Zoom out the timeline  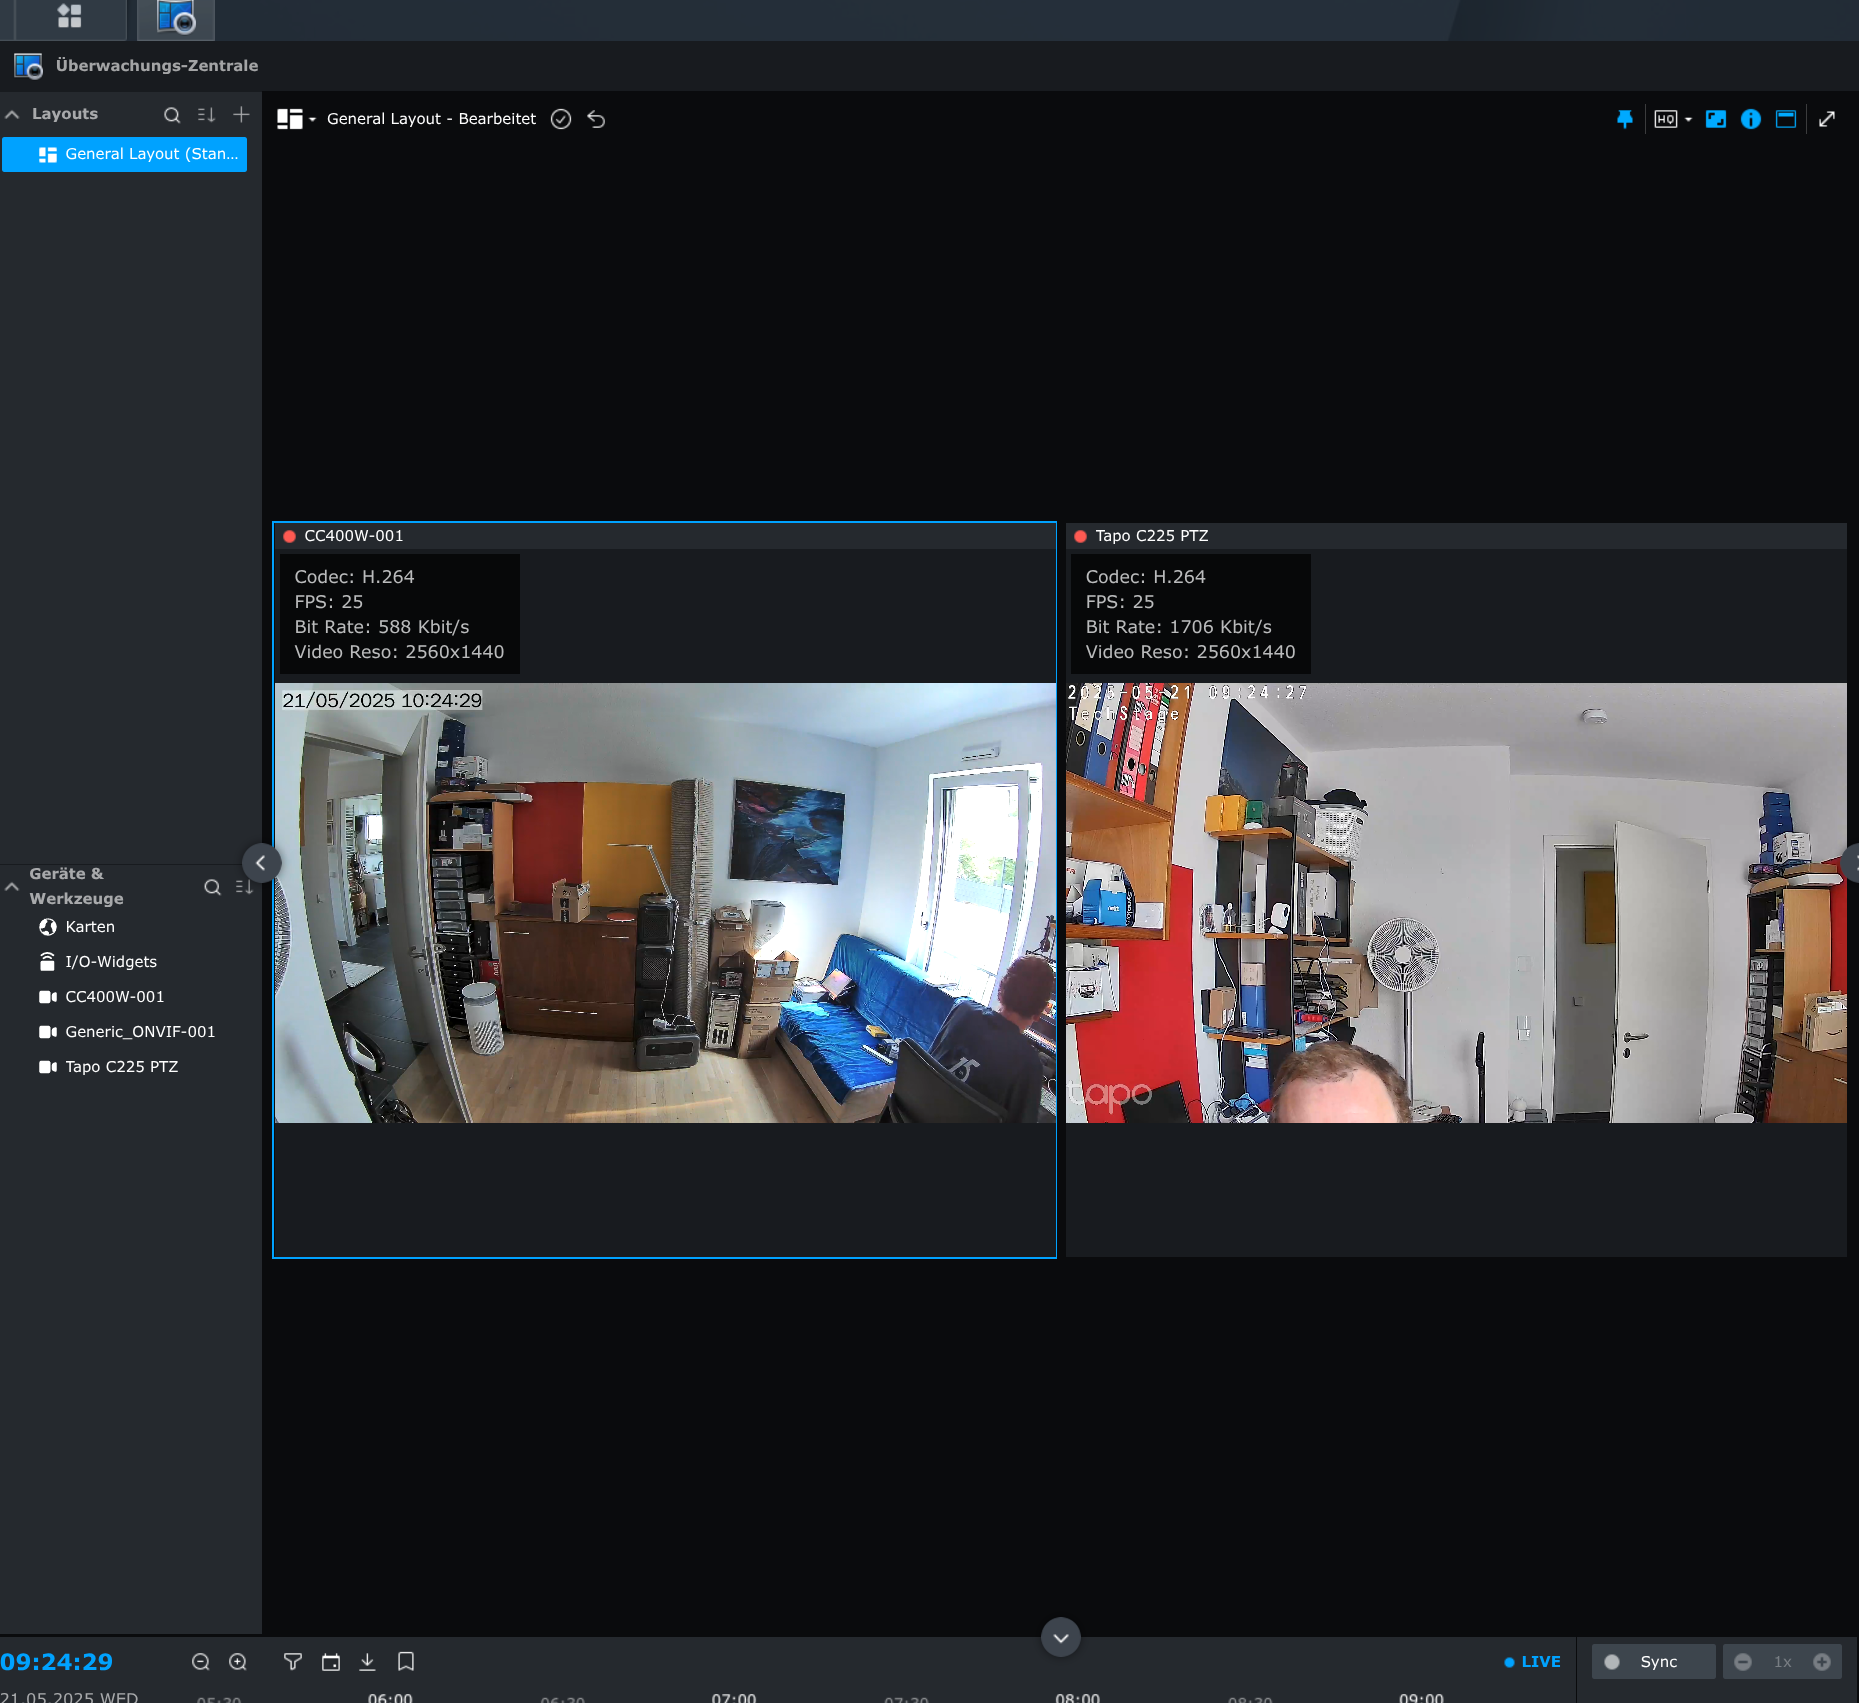tap(201, 1662)
